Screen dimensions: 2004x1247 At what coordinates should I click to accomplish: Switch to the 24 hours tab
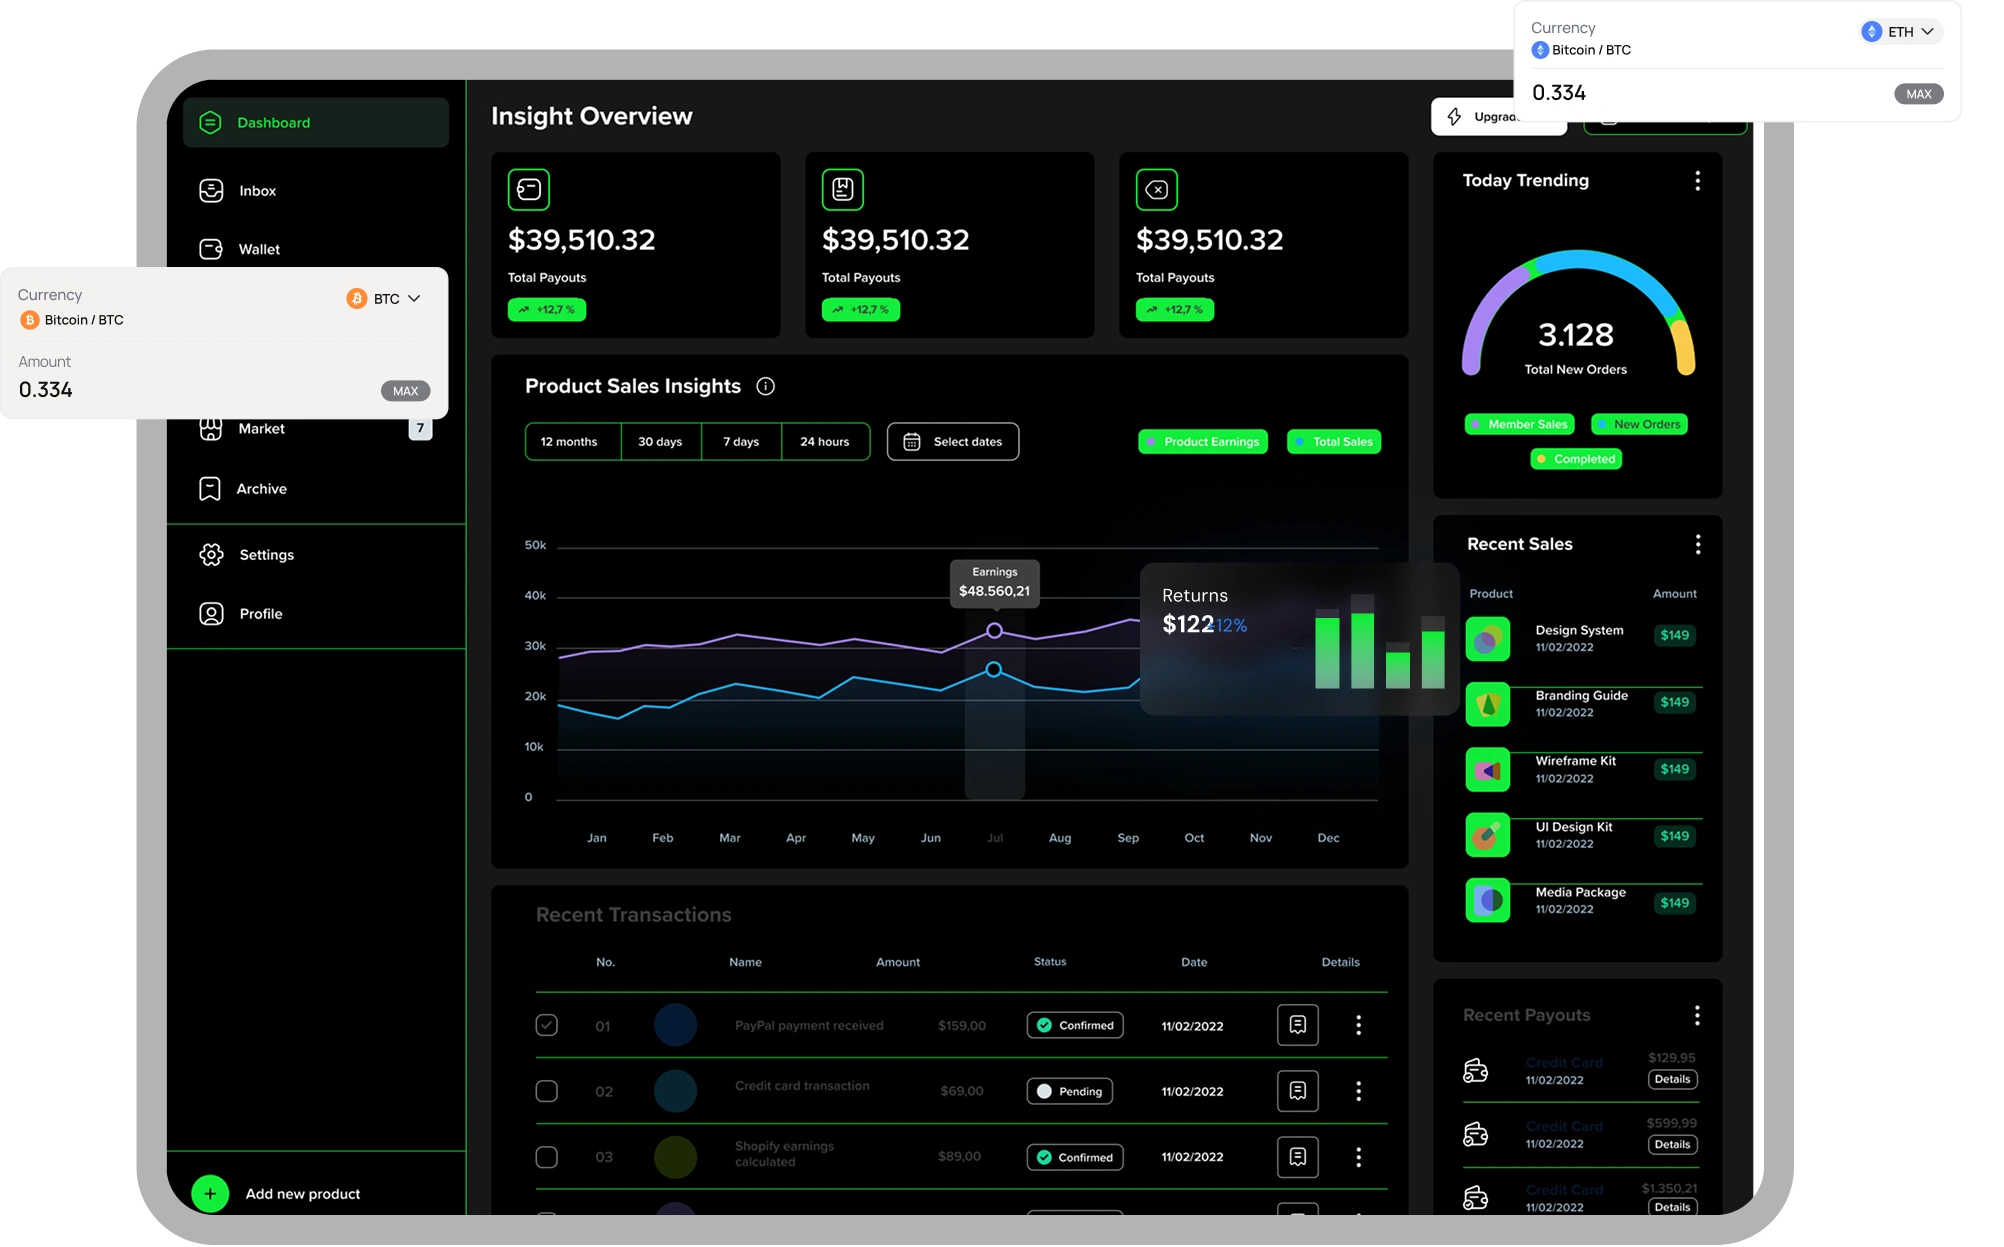824,442
